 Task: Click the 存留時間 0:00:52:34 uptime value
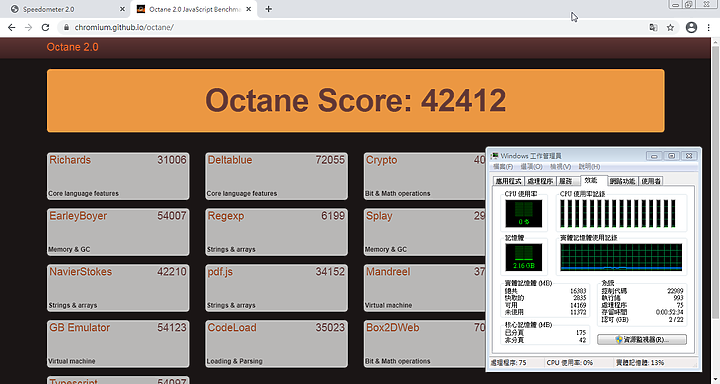669,312
